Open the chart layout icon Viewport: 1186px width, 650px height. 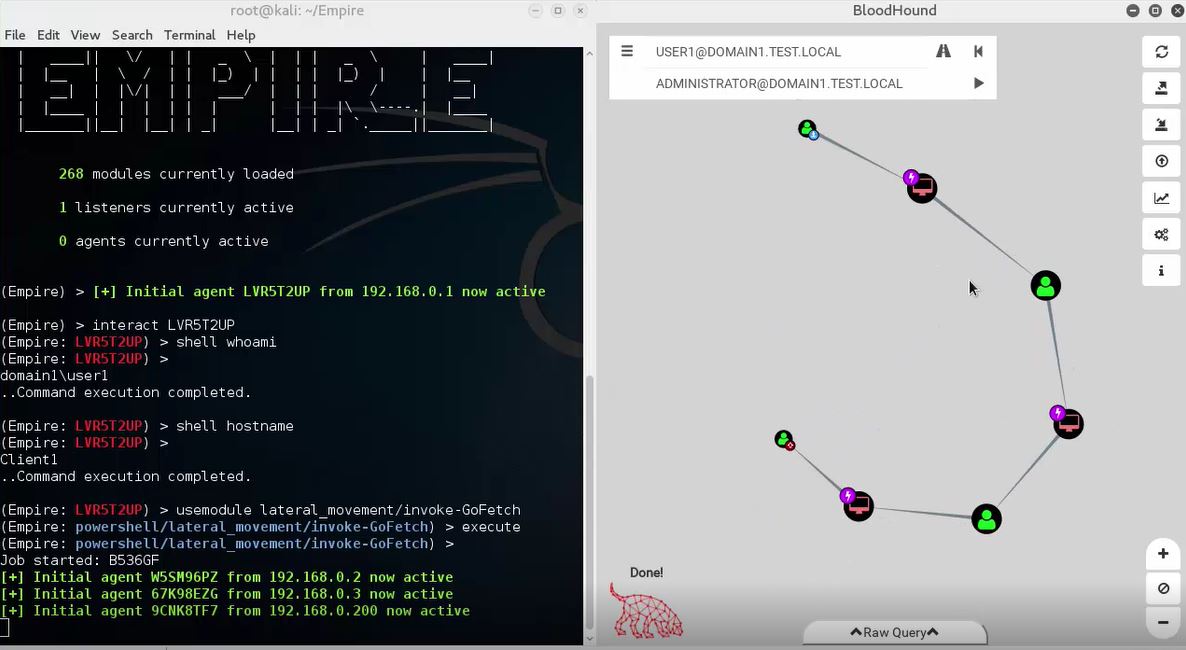coord(1161,198)
